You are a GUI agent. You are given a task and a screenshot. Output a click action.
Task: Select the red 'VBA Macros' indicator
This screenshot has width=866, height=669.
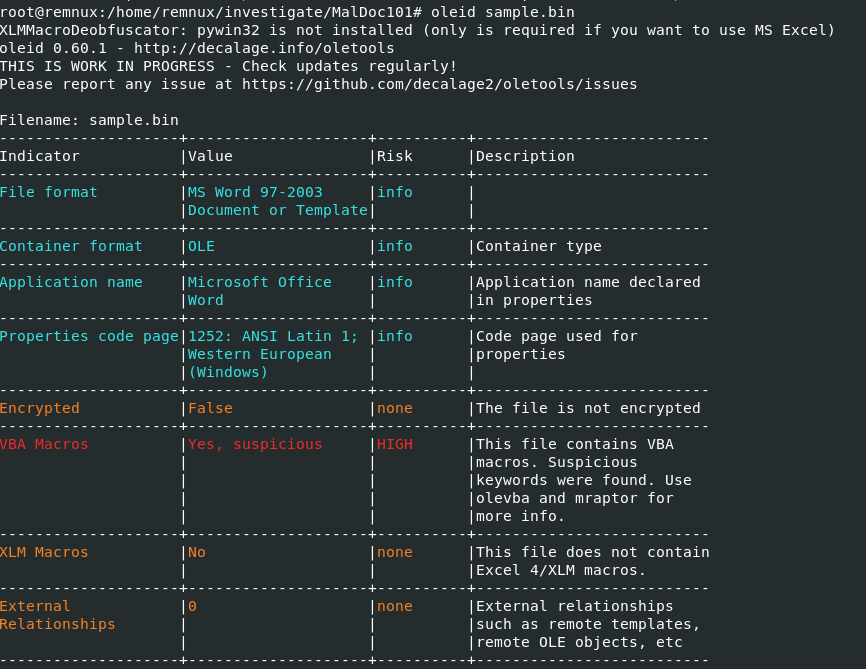(x=44, y=444)
